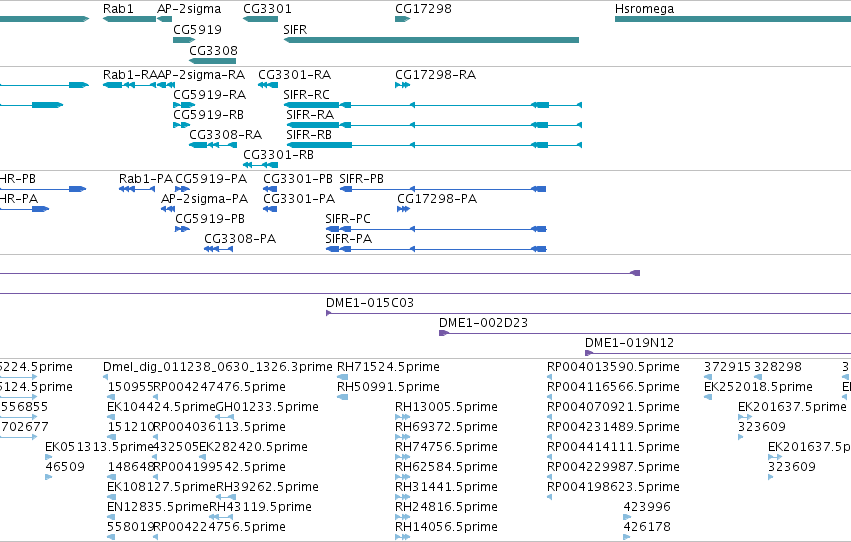Click the RP004414111.5prime EST label
Image resolution: width=851 pixels, height=542 pixels.
pyautogui.click(x=613, y=447)
